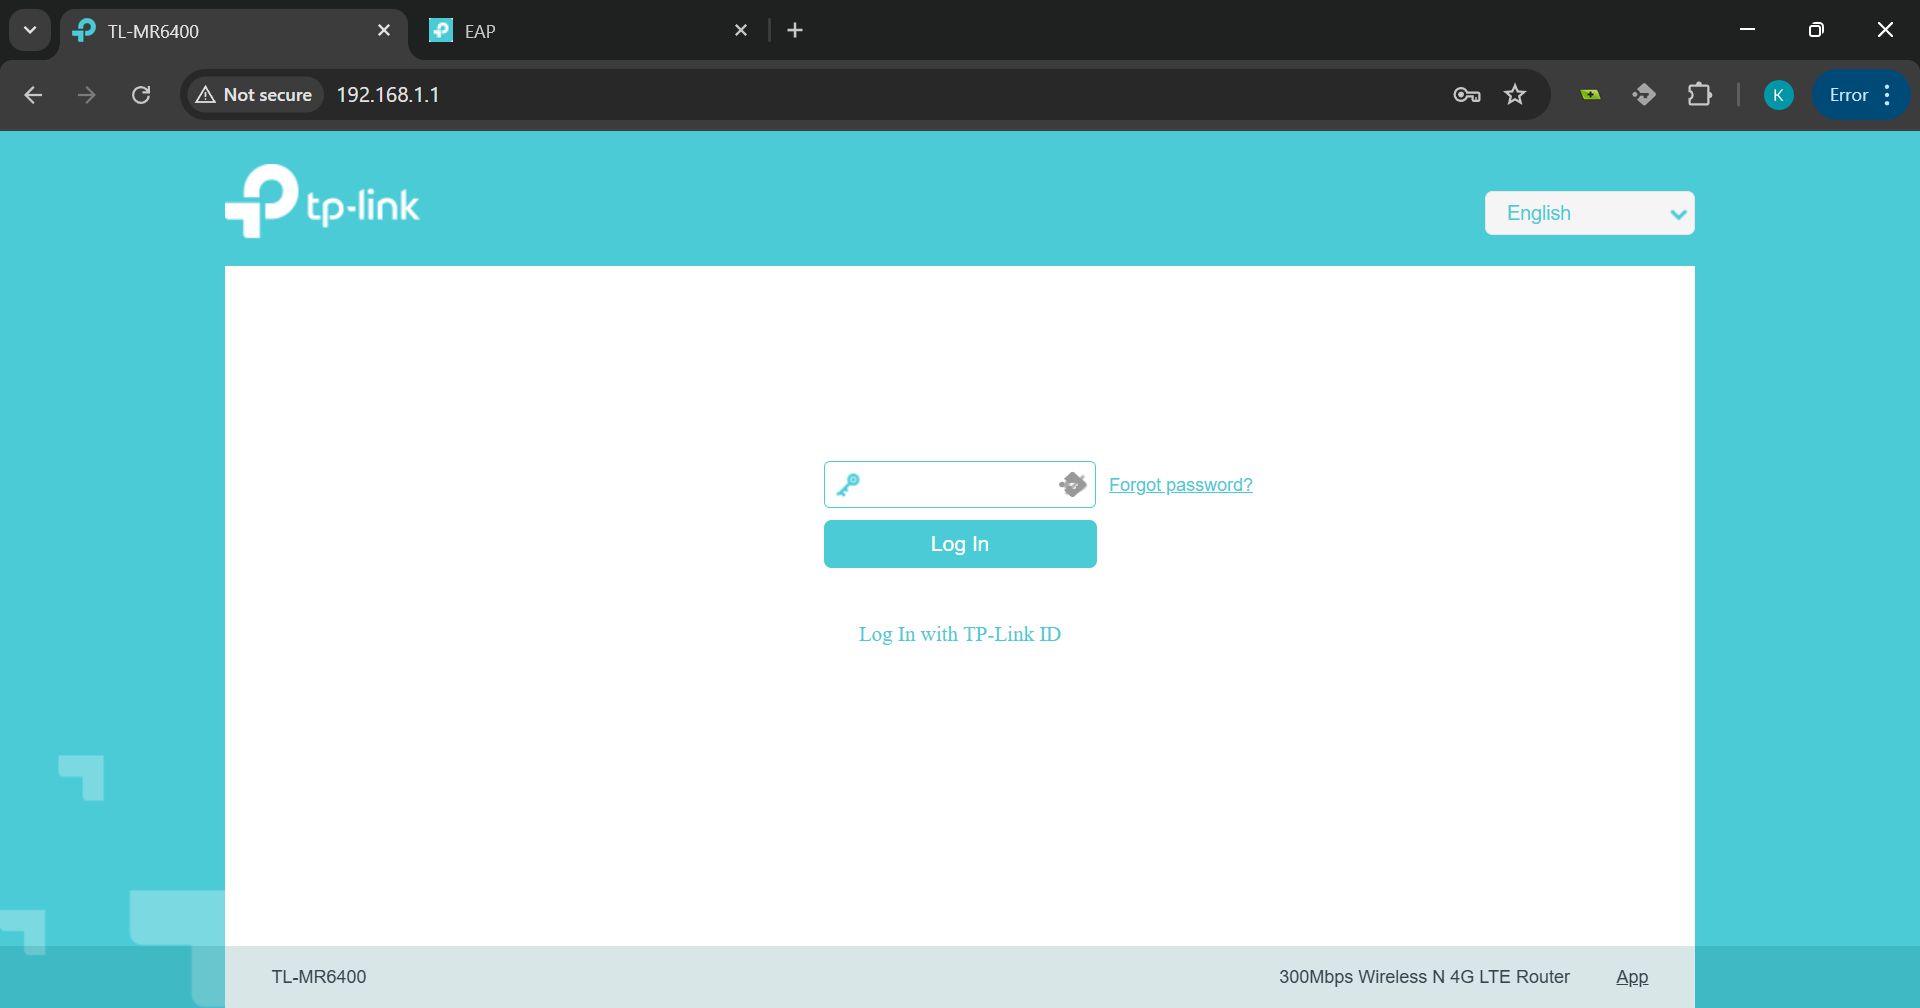Expand the English language dropdown

click(1590, 213)
